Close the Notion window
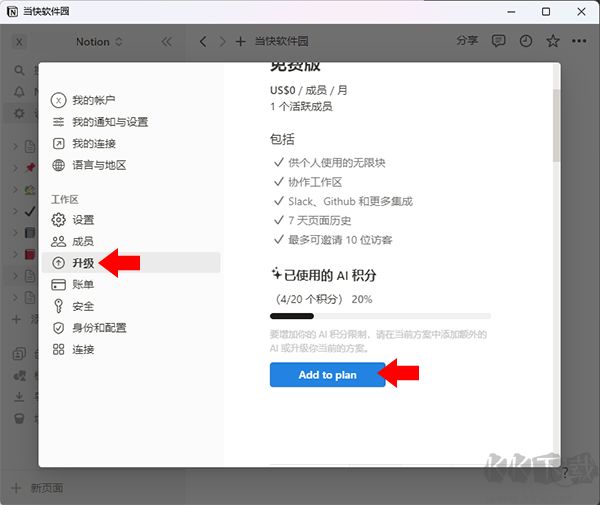Image resolution: width=600 pixels, height=505 pixels. [581, 11]
